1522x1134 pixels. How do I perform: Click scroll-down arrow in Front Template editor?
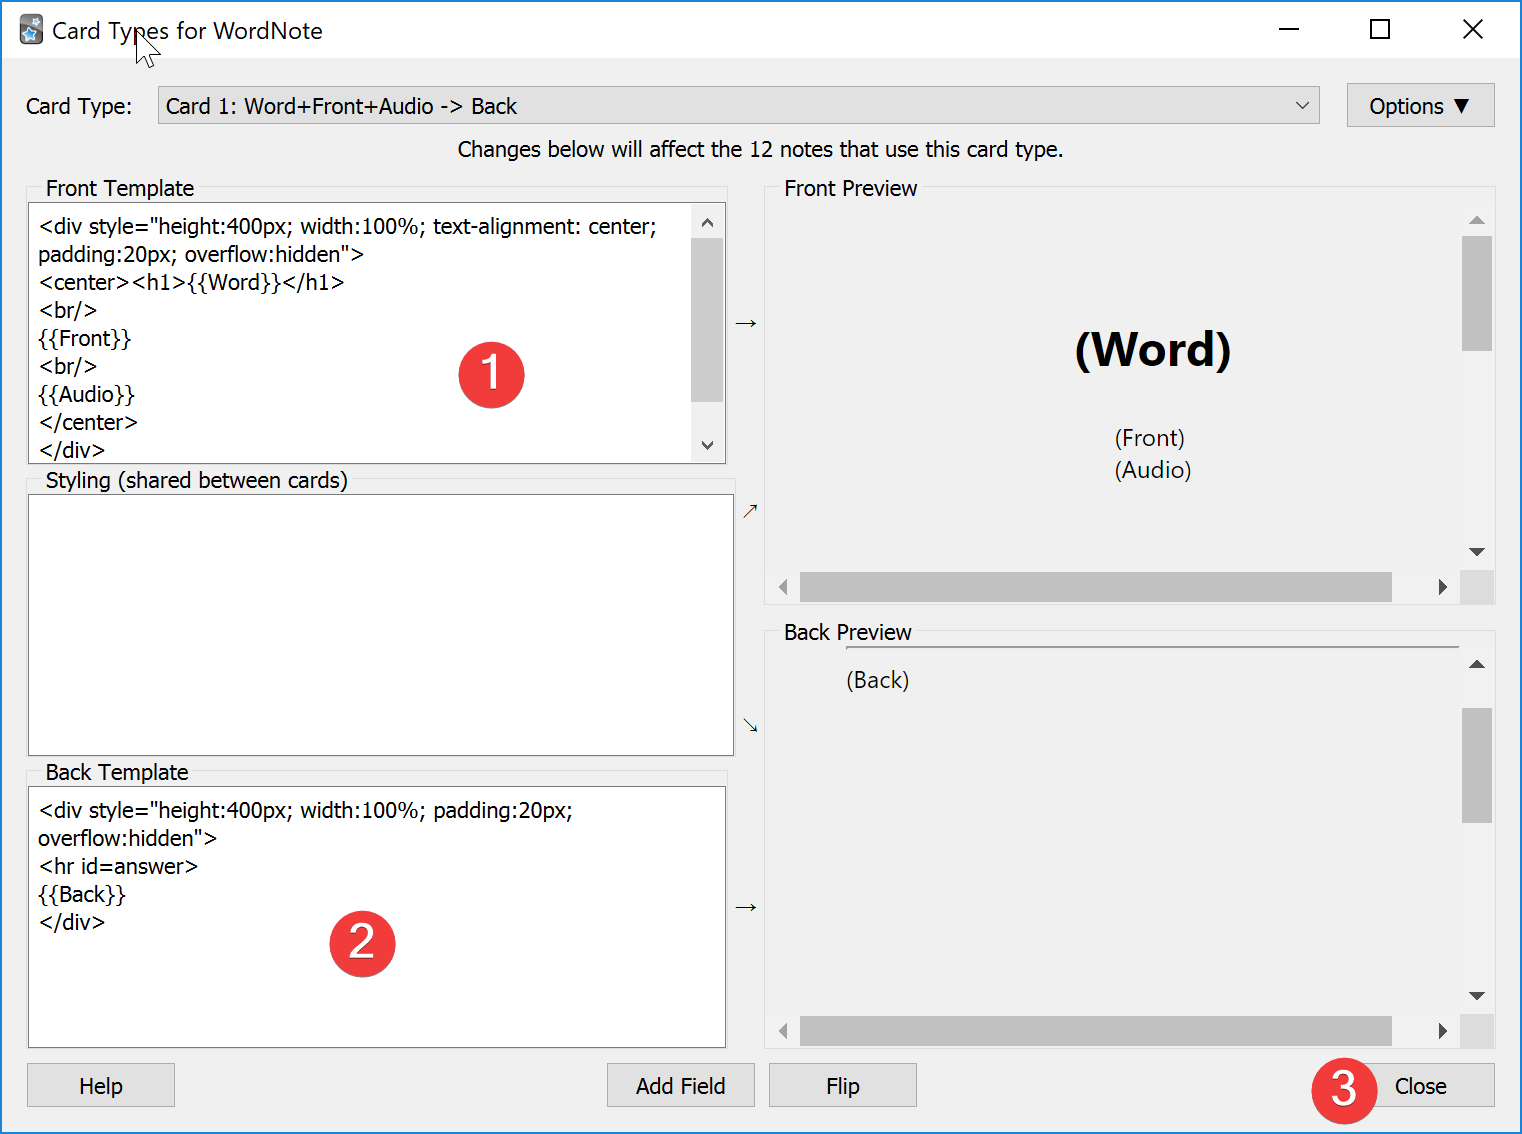pyautogui.click(x=707, y=445)
